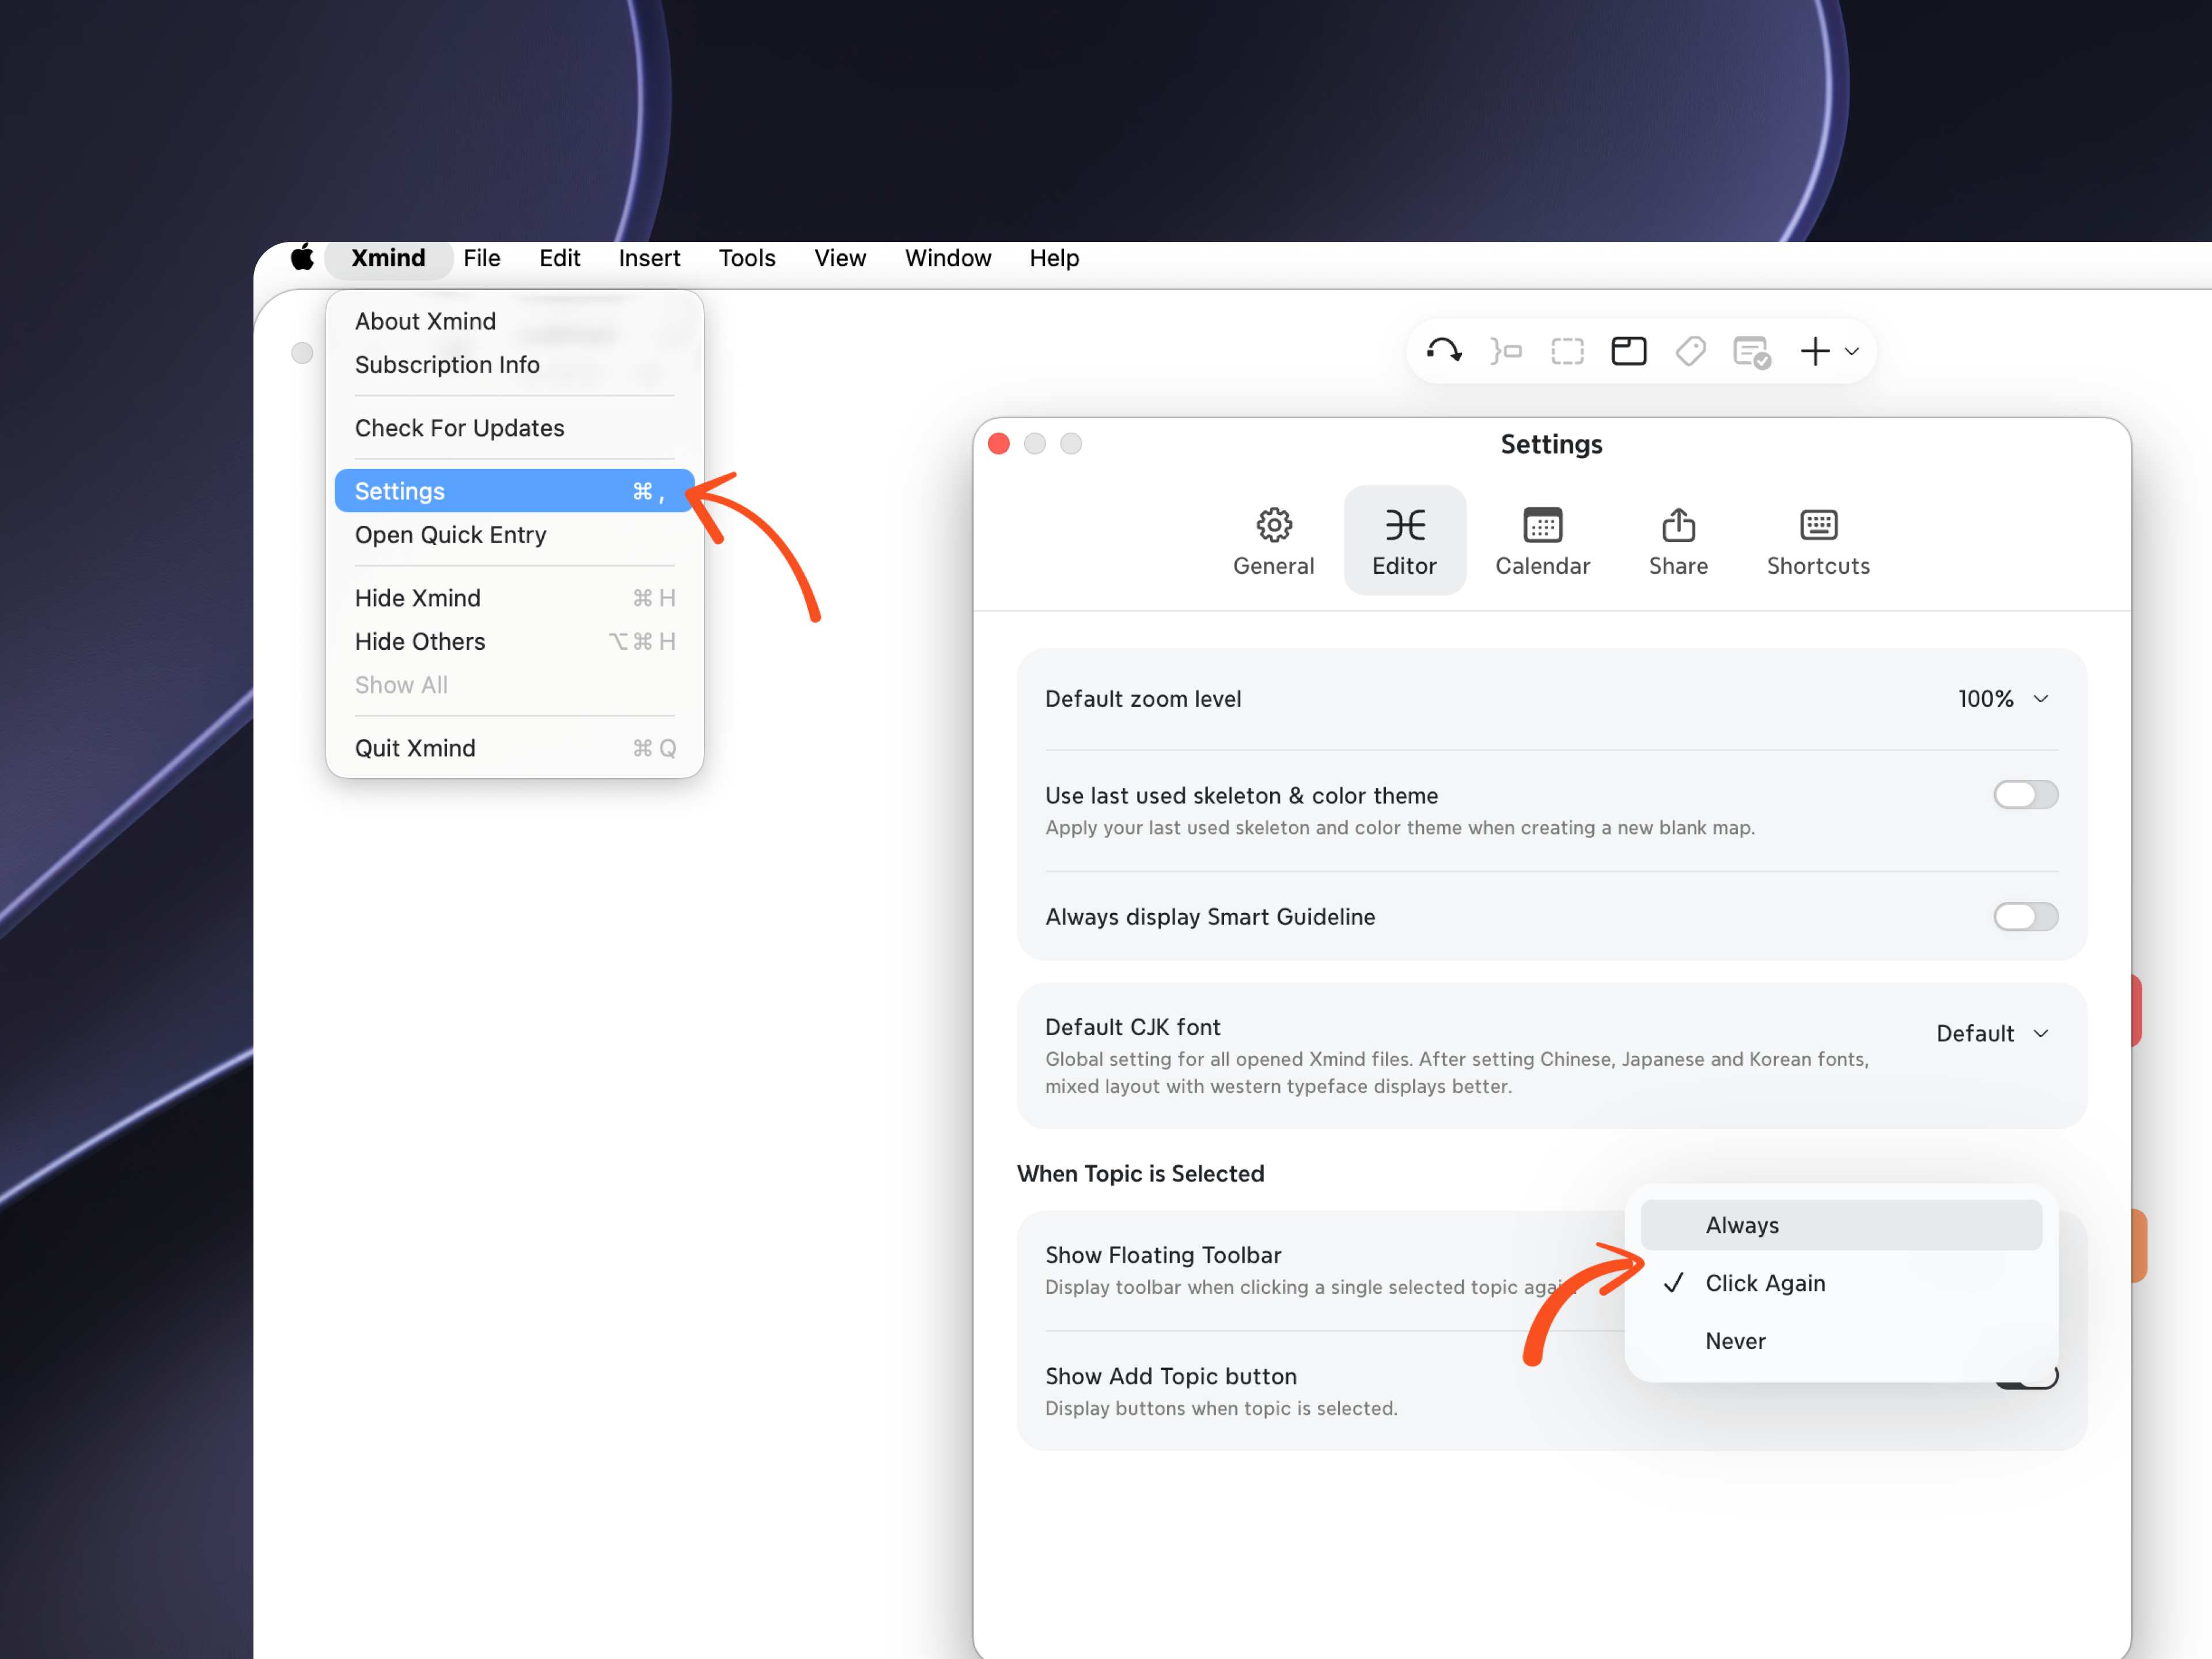Viewport: 2212px width, 1659px height.
Task: Choose Click Again in the dropdown list
Action: 1841,1283
